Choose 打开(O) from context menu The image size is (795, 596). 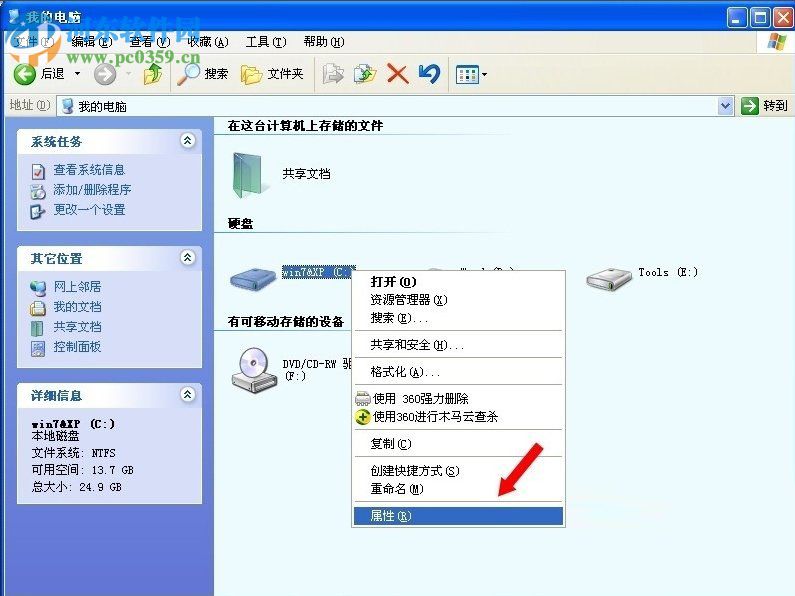(458, 282)
